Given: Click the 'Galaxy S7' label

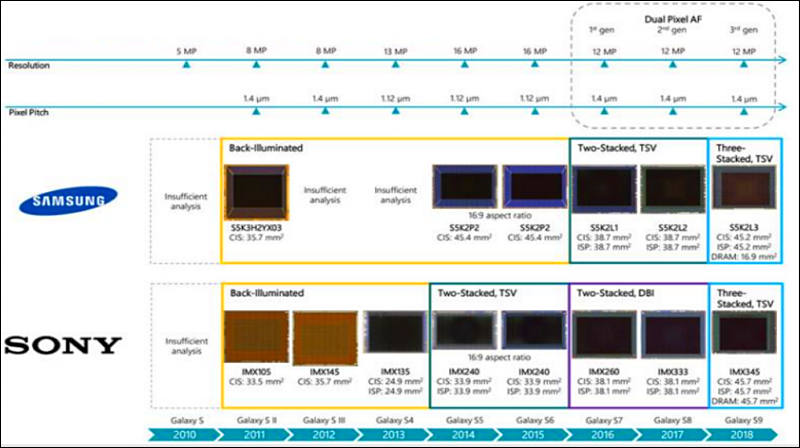Looking at the screenshot, I should pyautogui.click(x=604, y=420).
